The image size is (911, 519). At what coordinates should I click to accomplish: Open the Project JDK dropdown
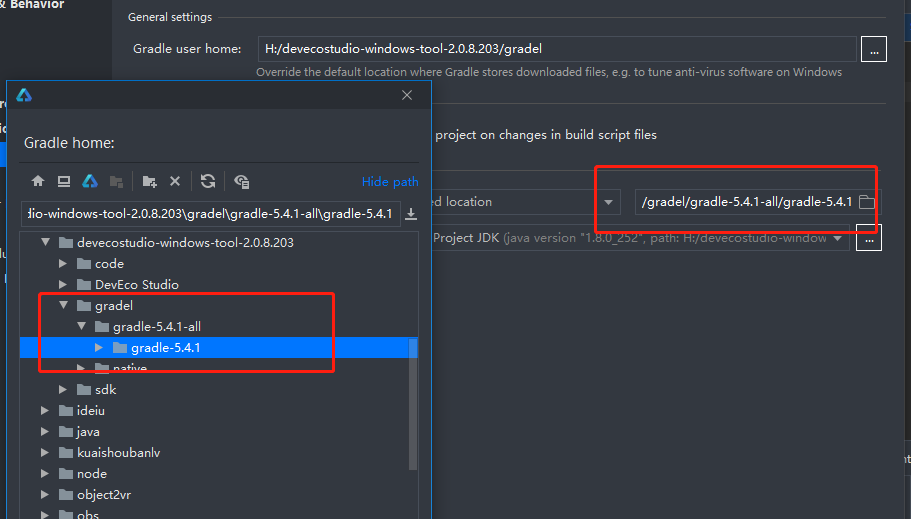pos(837,238)
